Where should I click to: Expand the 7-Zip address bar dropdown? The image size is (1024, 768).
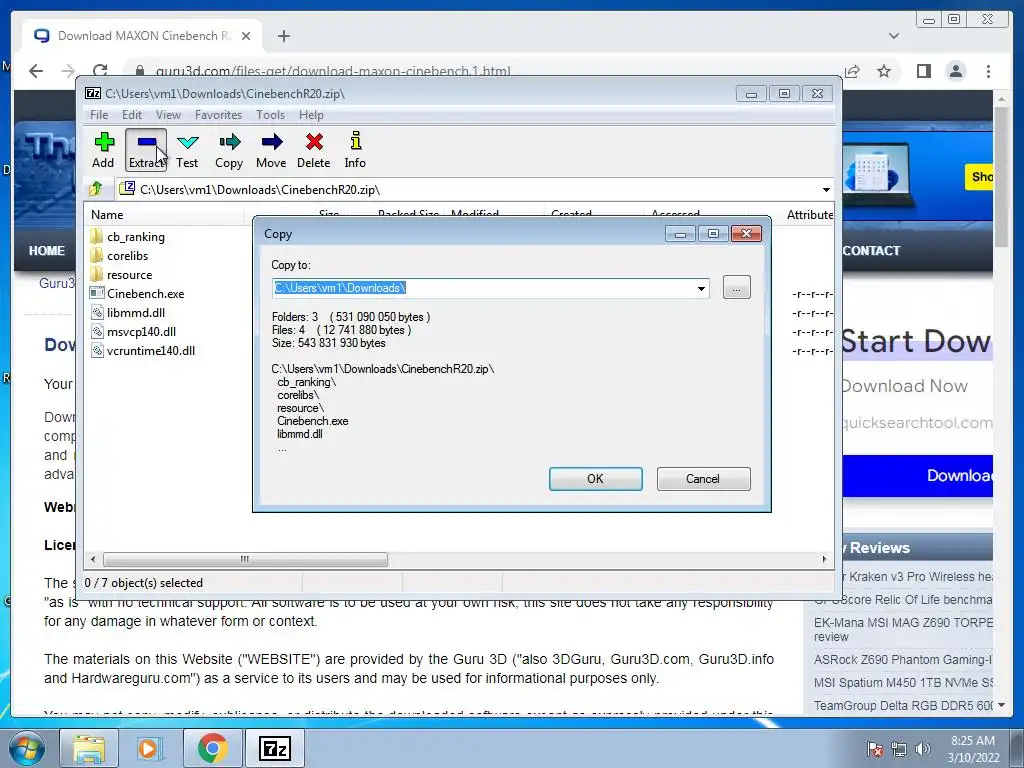click(x=826, y=189)
